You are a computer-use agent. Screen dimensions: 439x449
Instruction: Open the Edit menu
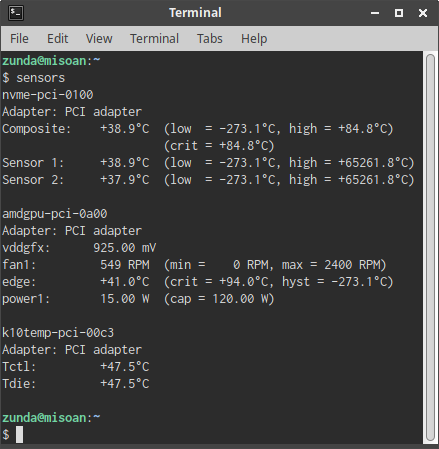coord(57,39)
